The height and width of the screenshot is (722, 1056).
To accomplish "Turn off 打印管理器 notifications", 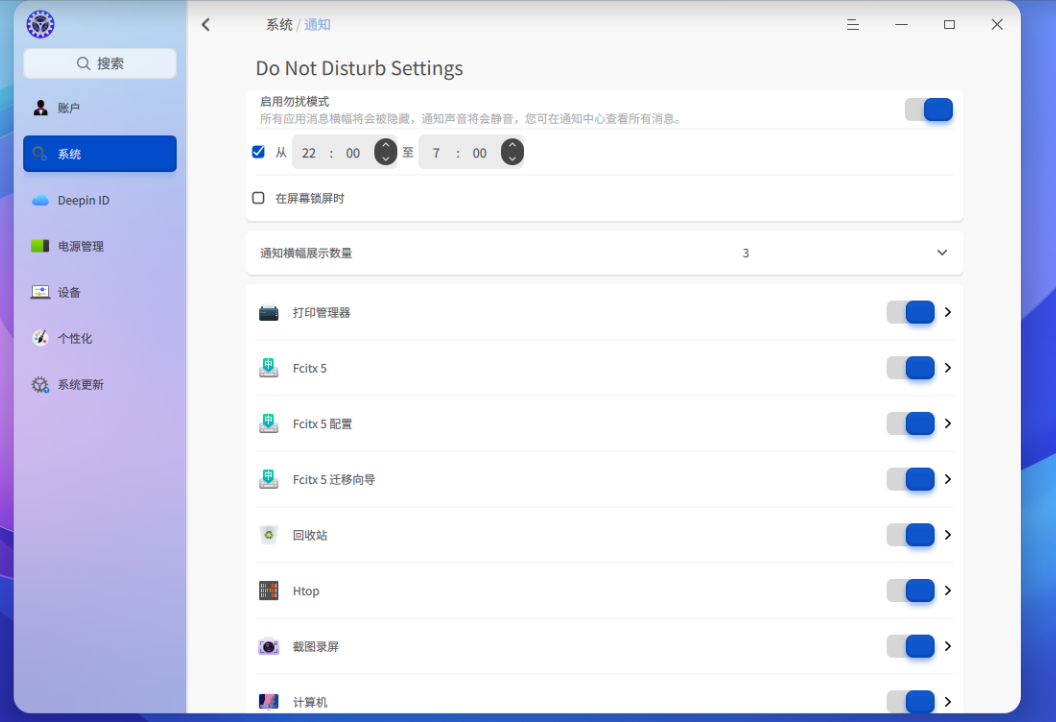I will [x=911, y=313].
